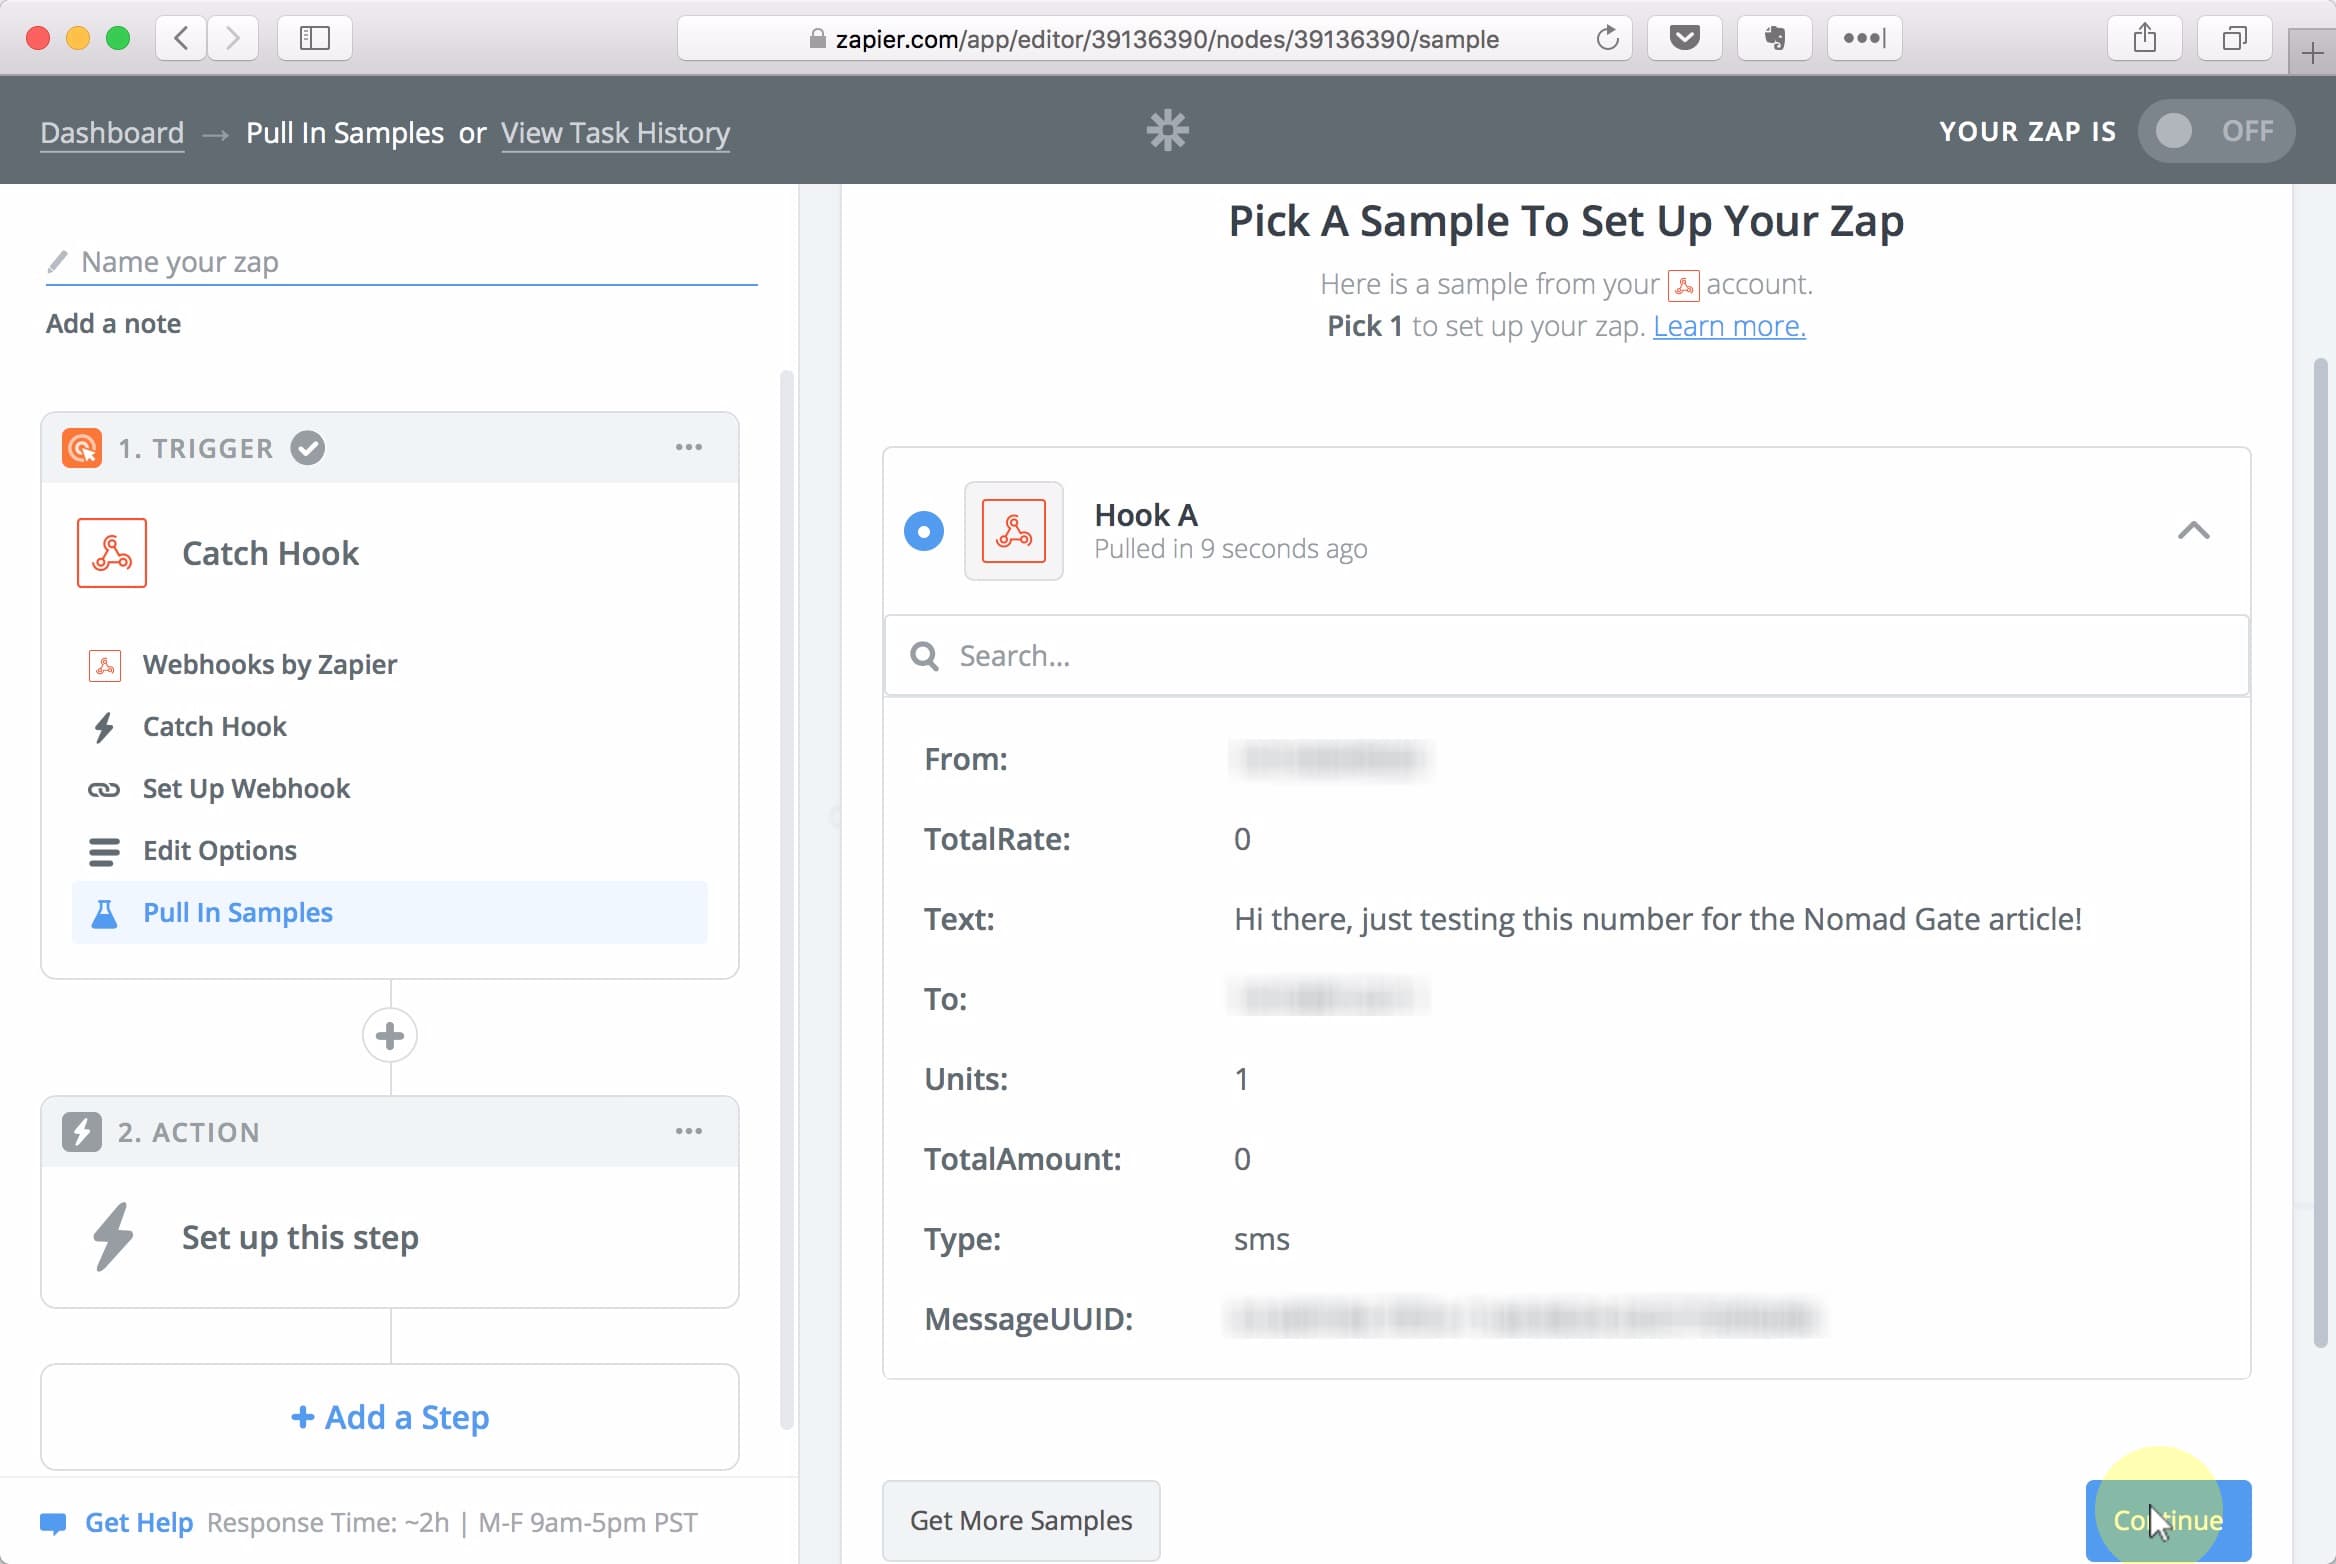The height and width of the screenshot is (1564, 2336).
Task: Click the trigger step orange icon
Action: pyautogui.click(x=82, y=448)
